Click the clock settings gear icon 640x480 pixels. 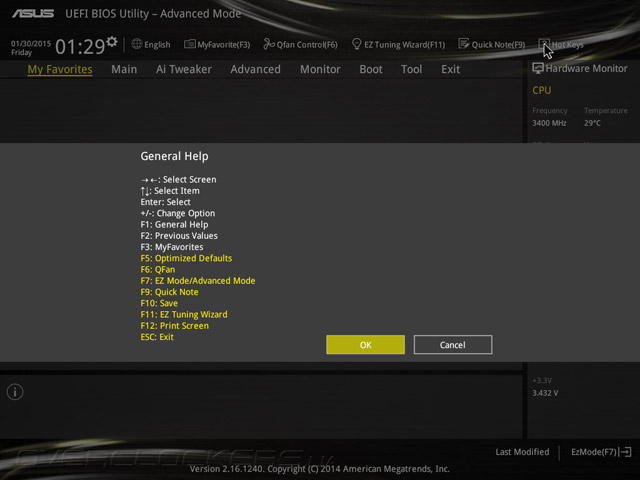click(x=112, y=42)
